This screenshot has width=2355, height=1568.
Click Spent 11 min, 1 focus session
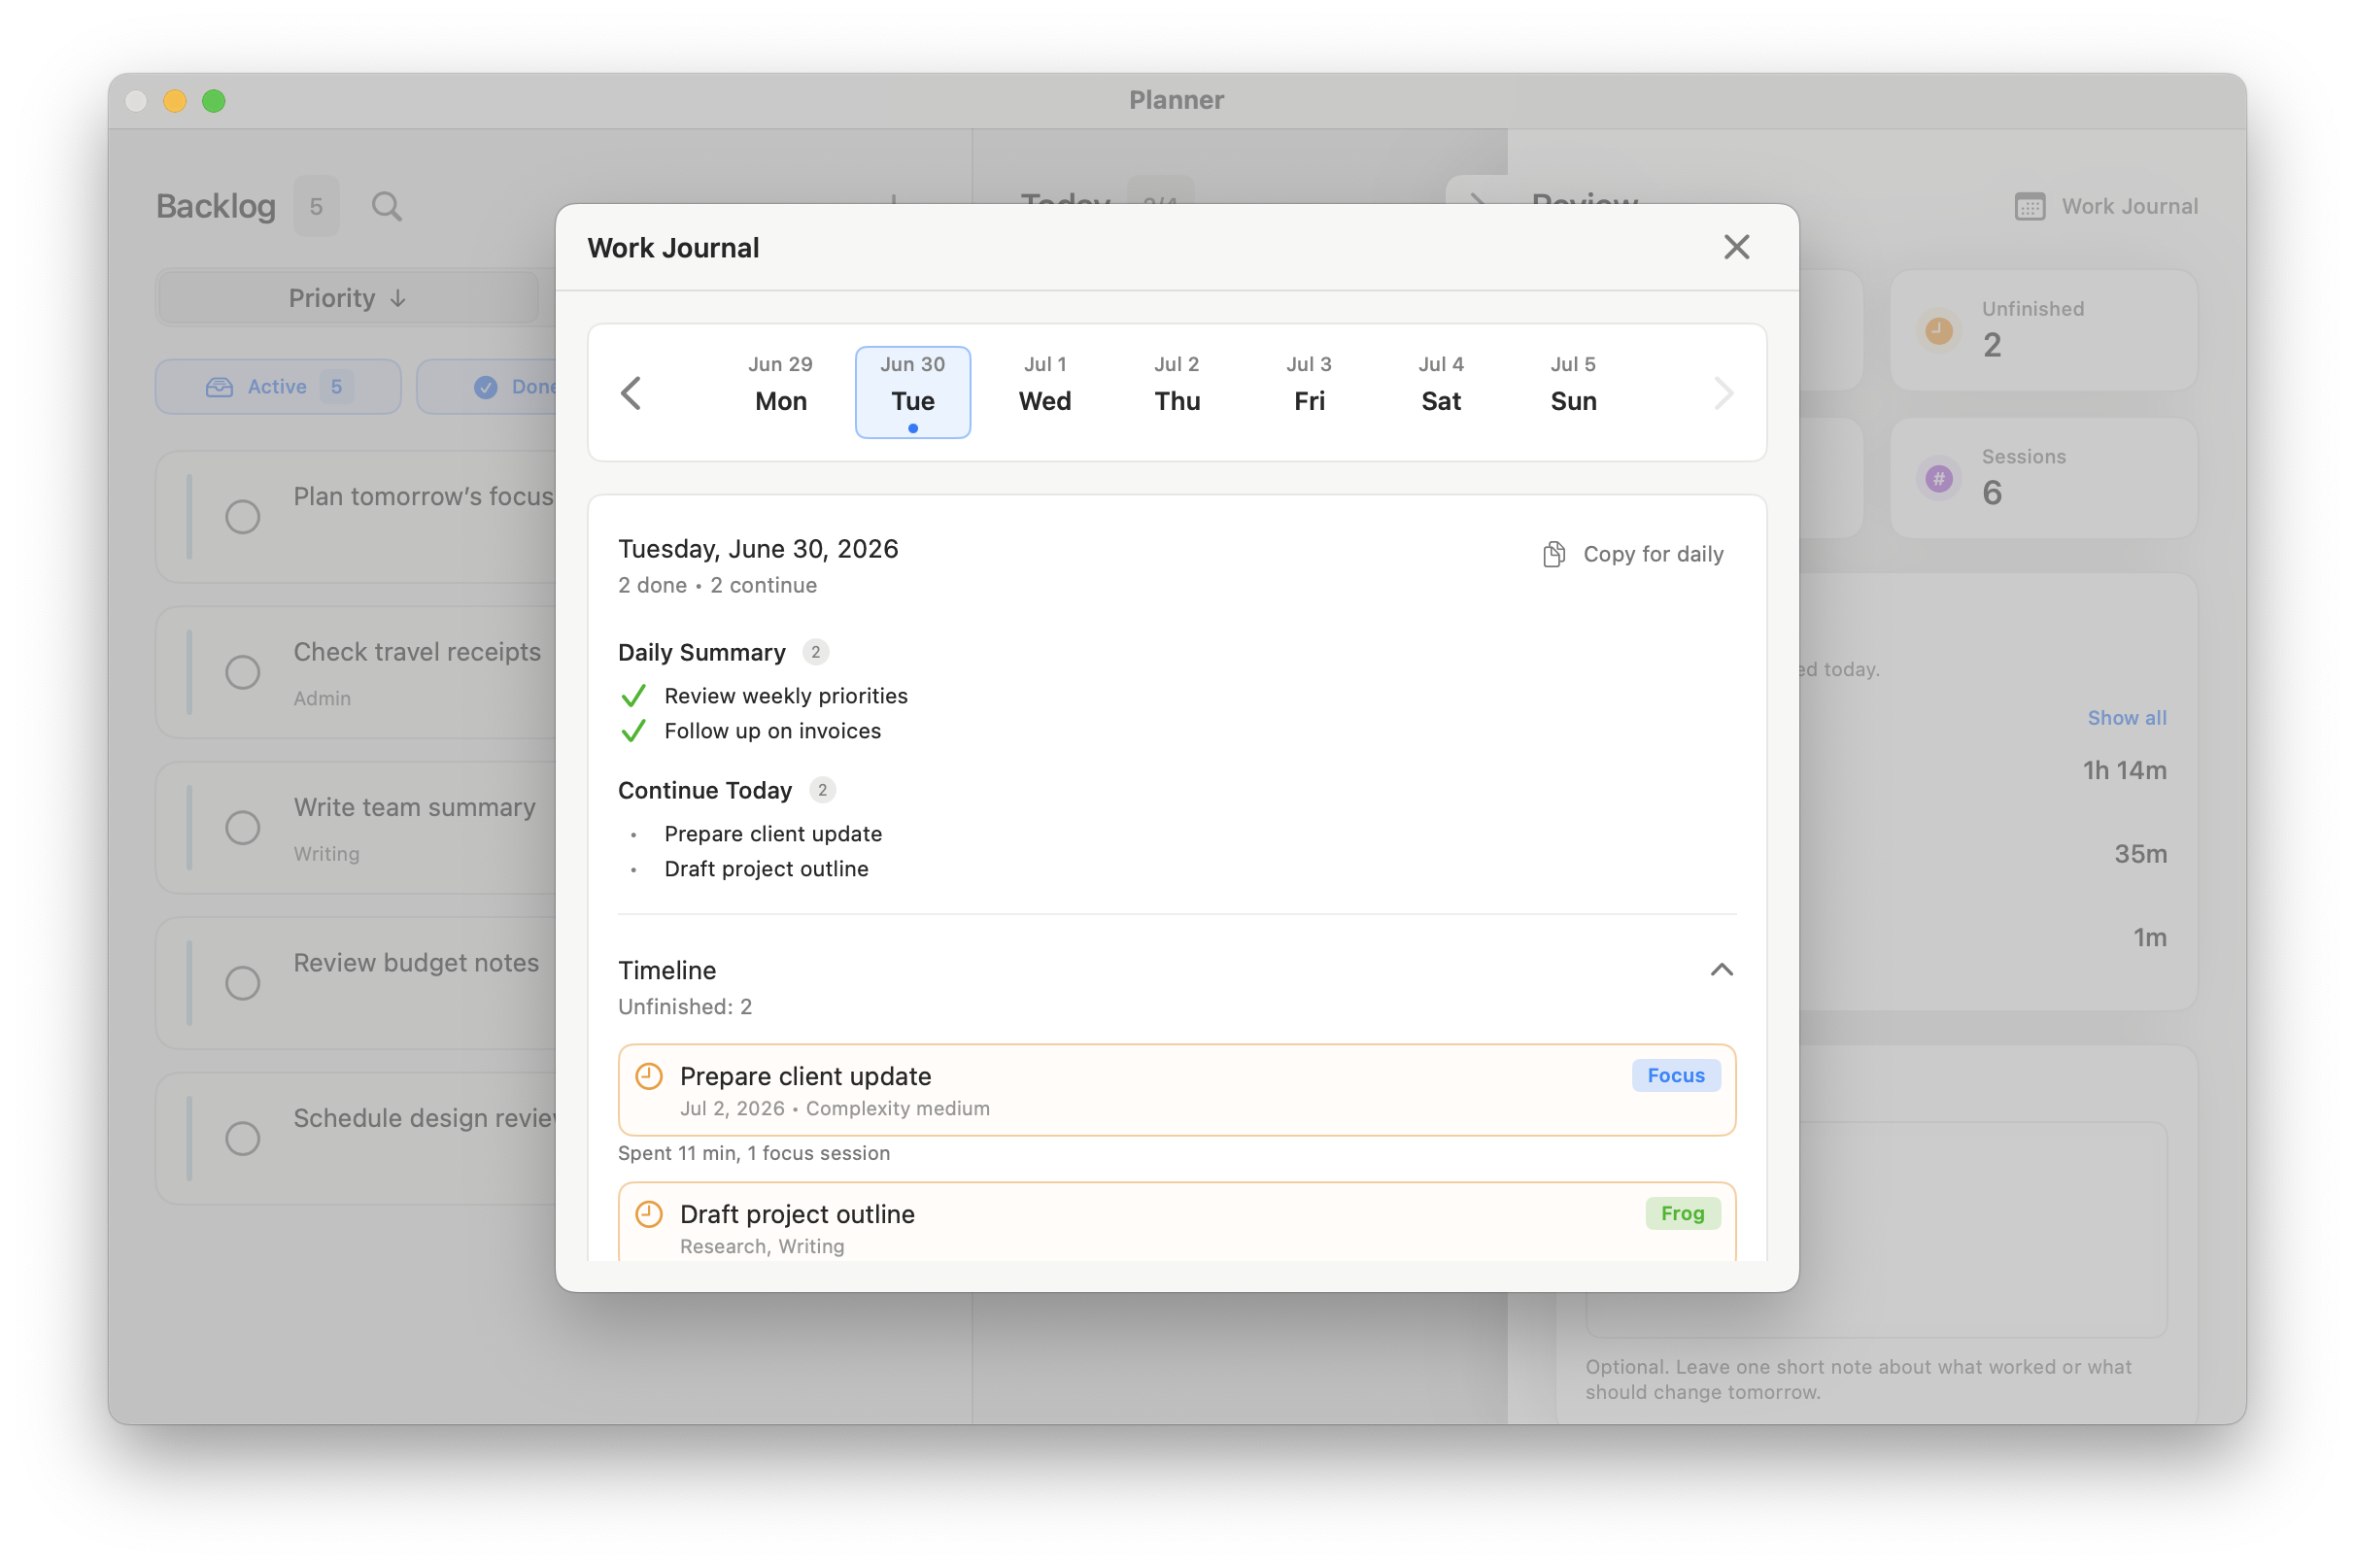754,1153
